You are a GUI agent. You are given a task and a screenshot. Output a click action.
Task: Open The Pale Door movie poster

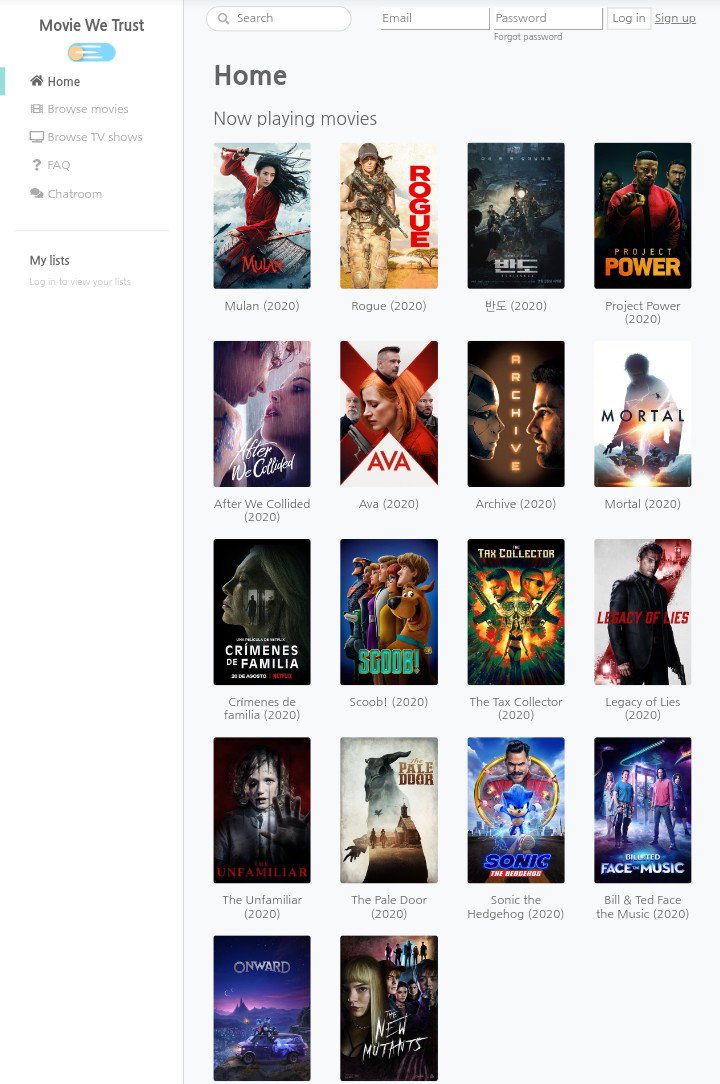pos(389,810)
